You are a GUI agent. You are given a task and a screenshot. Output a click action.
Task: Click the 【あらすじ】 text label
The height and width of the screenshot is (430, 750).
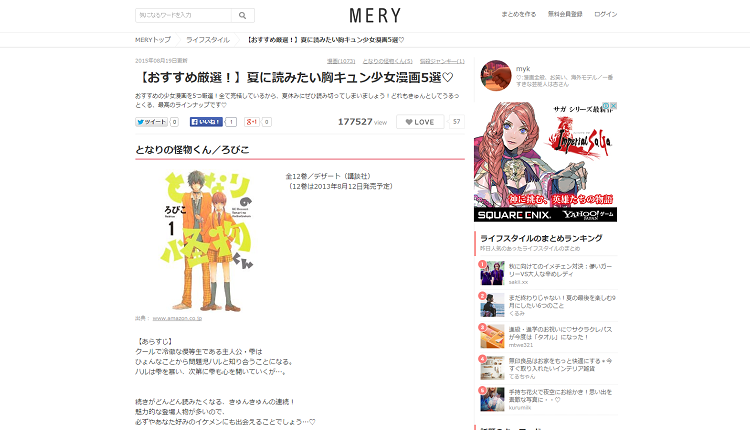point(154,342)
